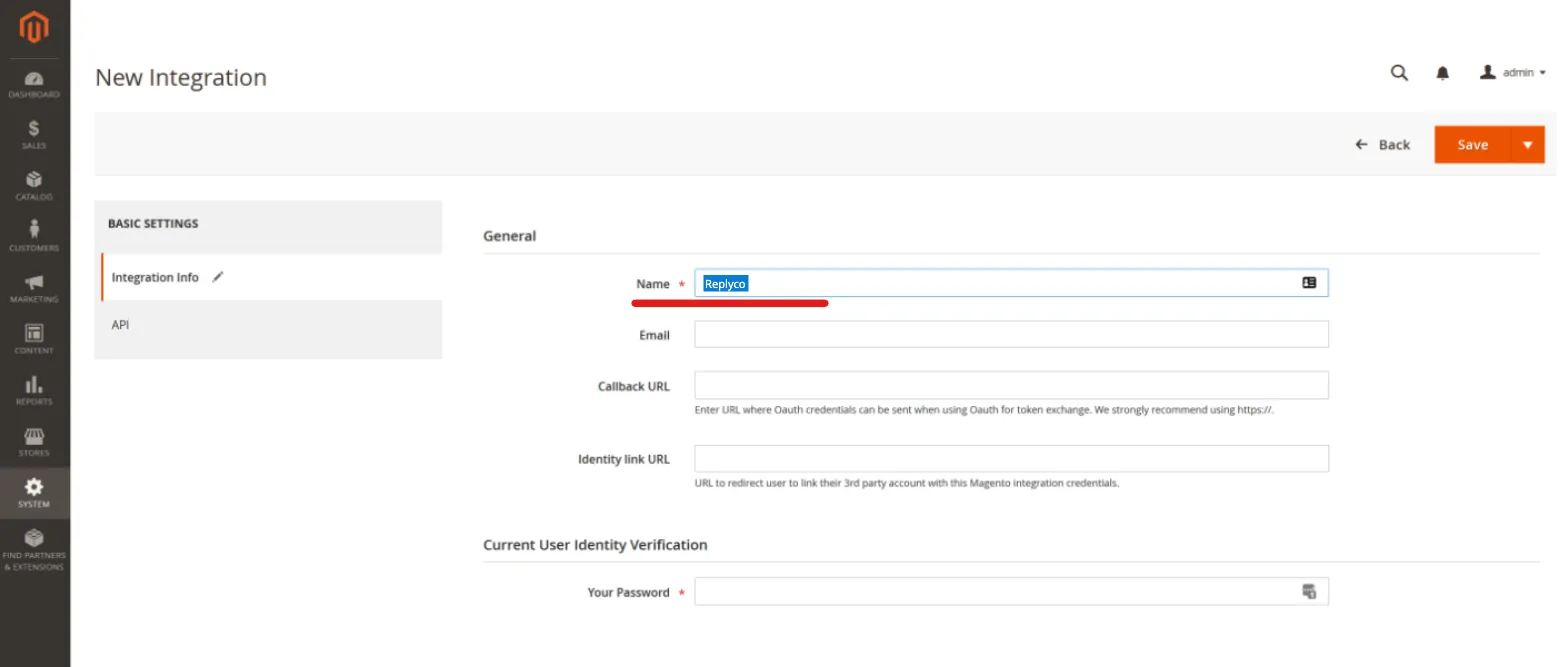The width and height of the screenshot is (1567, 667).
Task: Click the Your Password input field
Action: point(1011,591)
